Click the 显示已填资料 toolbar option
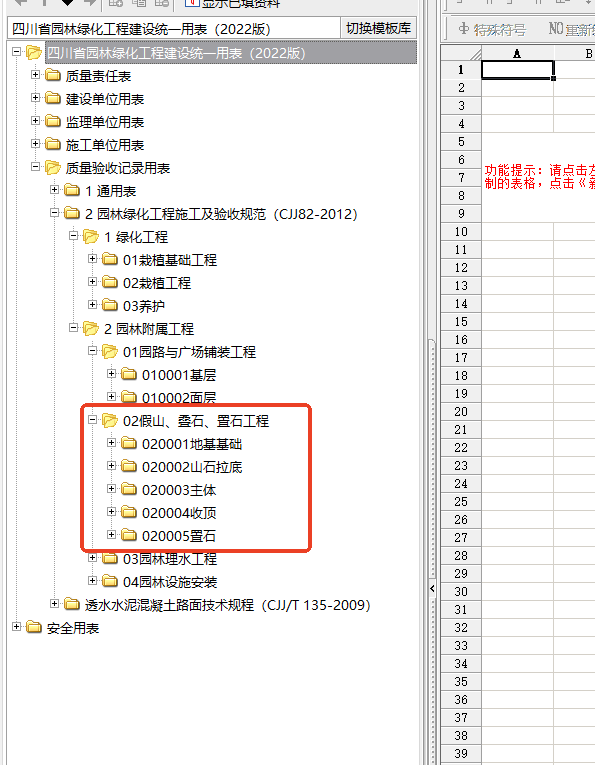595x765 pixels. coord(232,4)
